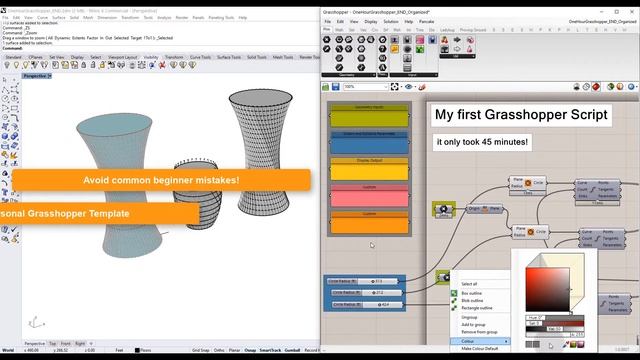Click Ungroup in the context menu
640x360 pixels.
[469, 317]
